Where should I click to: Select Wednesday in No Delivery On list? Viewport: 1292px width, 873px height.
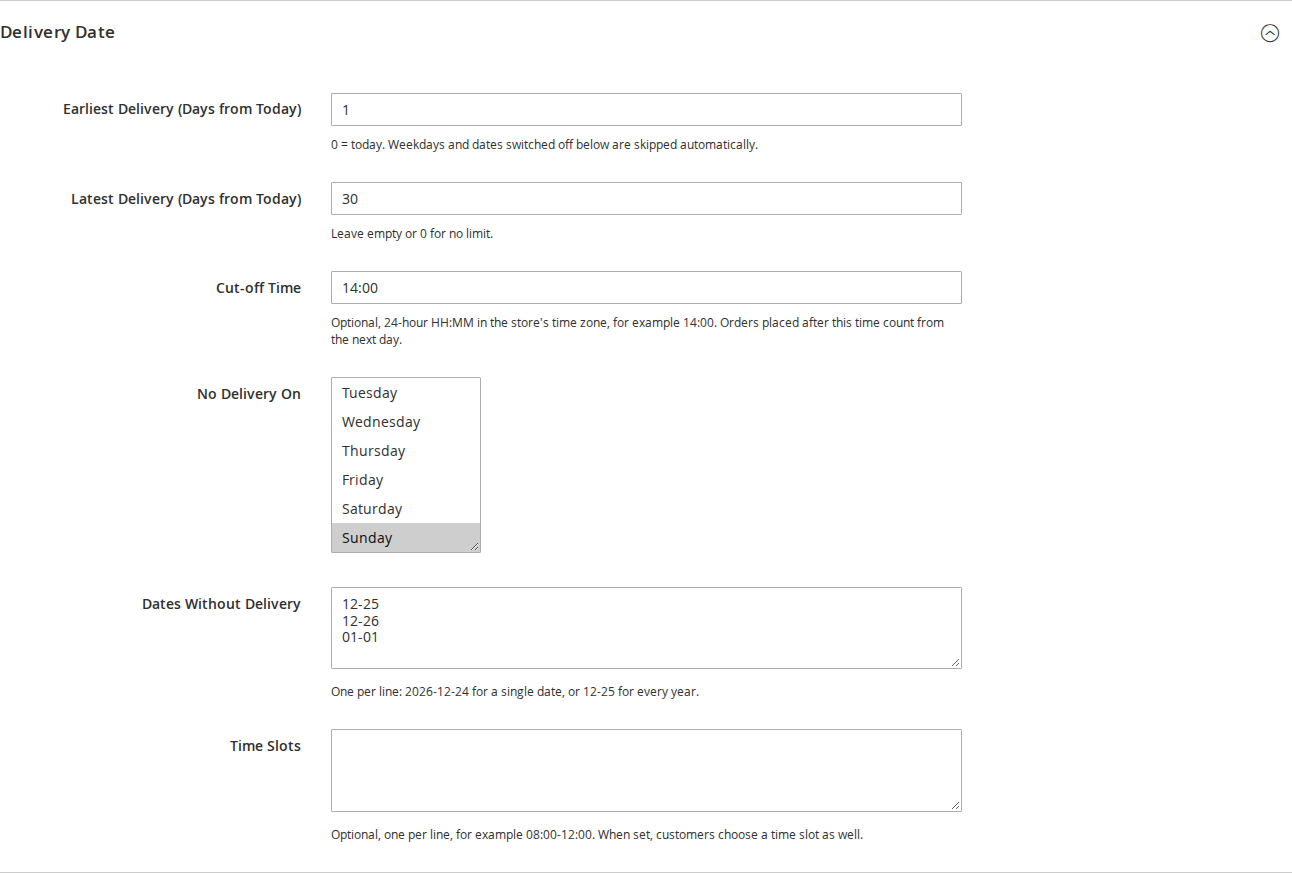405,422
